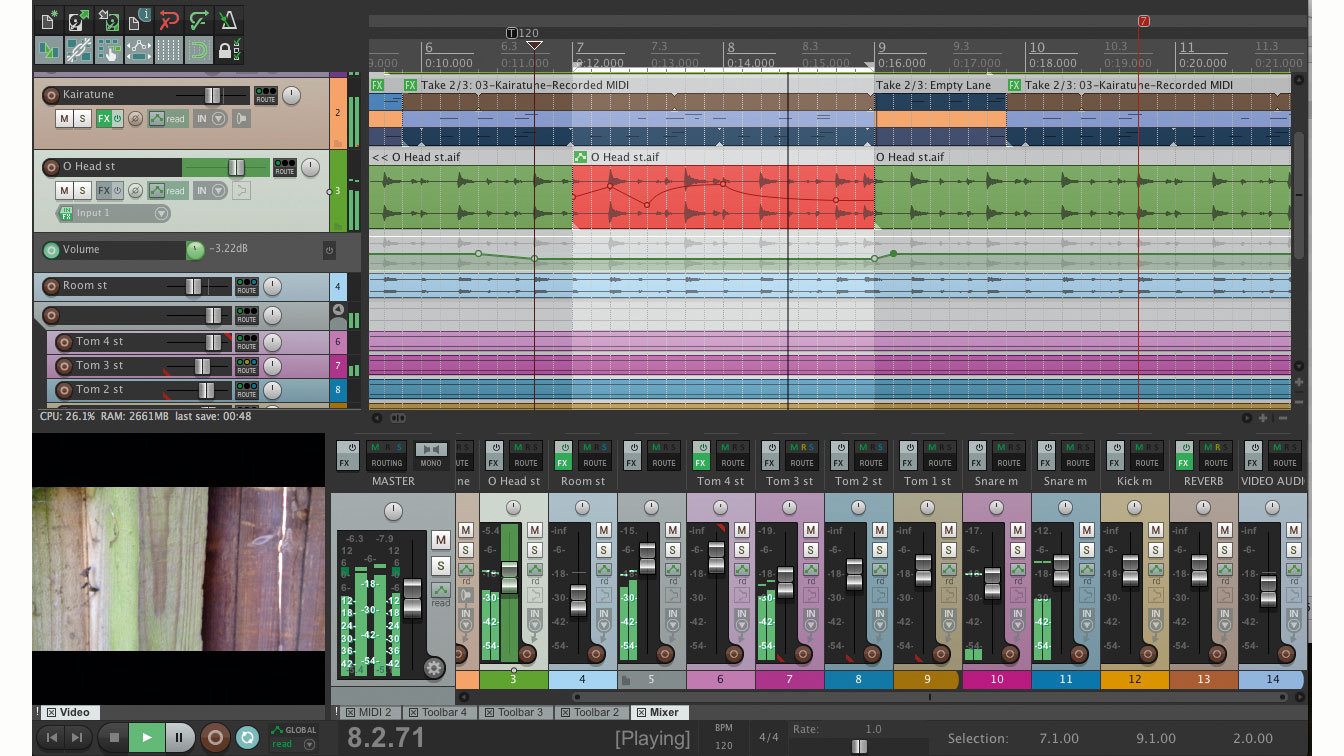This screenshot has width=1344, height=756.
Task: Open the master channel gear settings icon
Action: tap(434, 669)
